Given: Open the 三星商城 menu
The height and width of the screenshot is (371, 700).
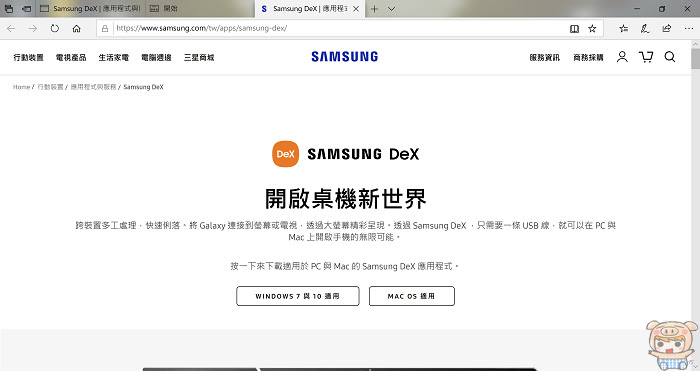Looking at the screenshot, I should 199,58.
